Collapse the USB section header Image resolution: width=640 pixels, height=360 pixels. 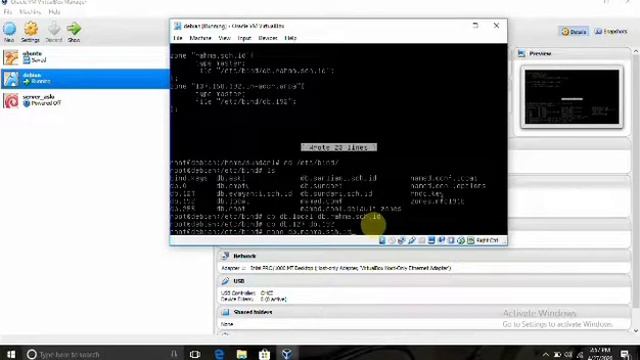coord(424,281)
